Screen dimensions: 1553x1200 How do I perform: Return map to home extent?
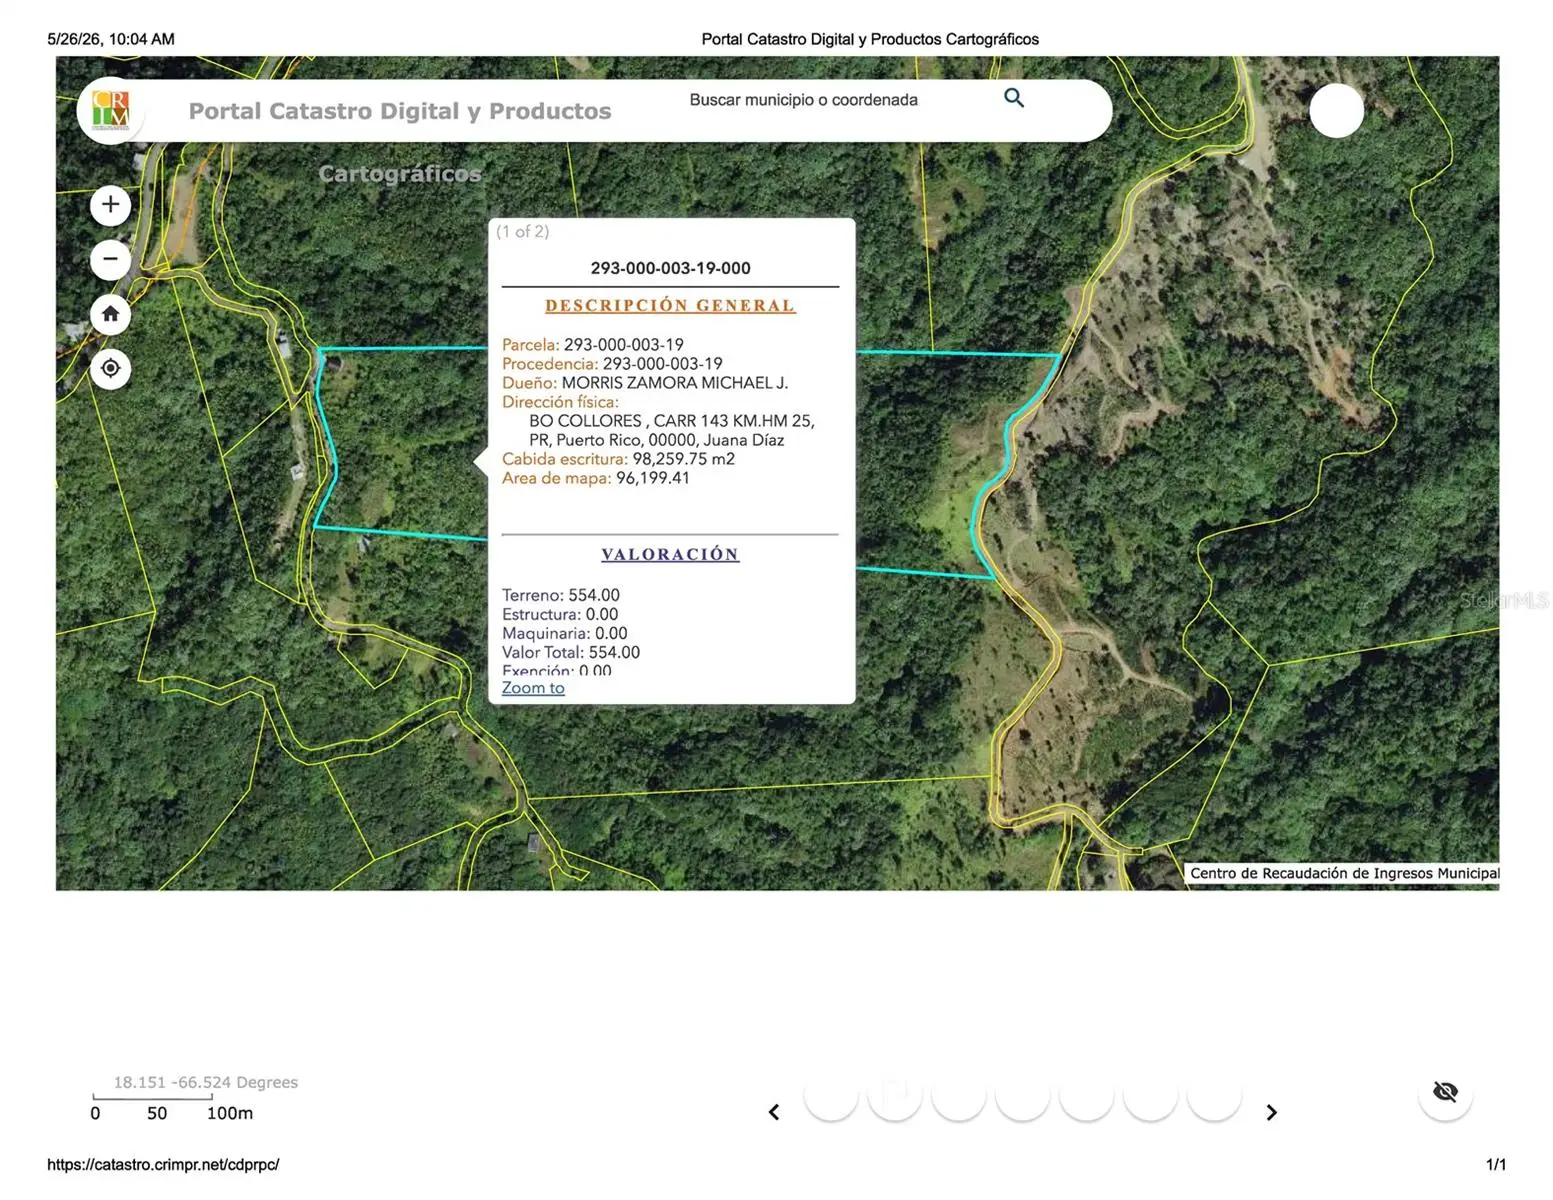coord(111,314)
